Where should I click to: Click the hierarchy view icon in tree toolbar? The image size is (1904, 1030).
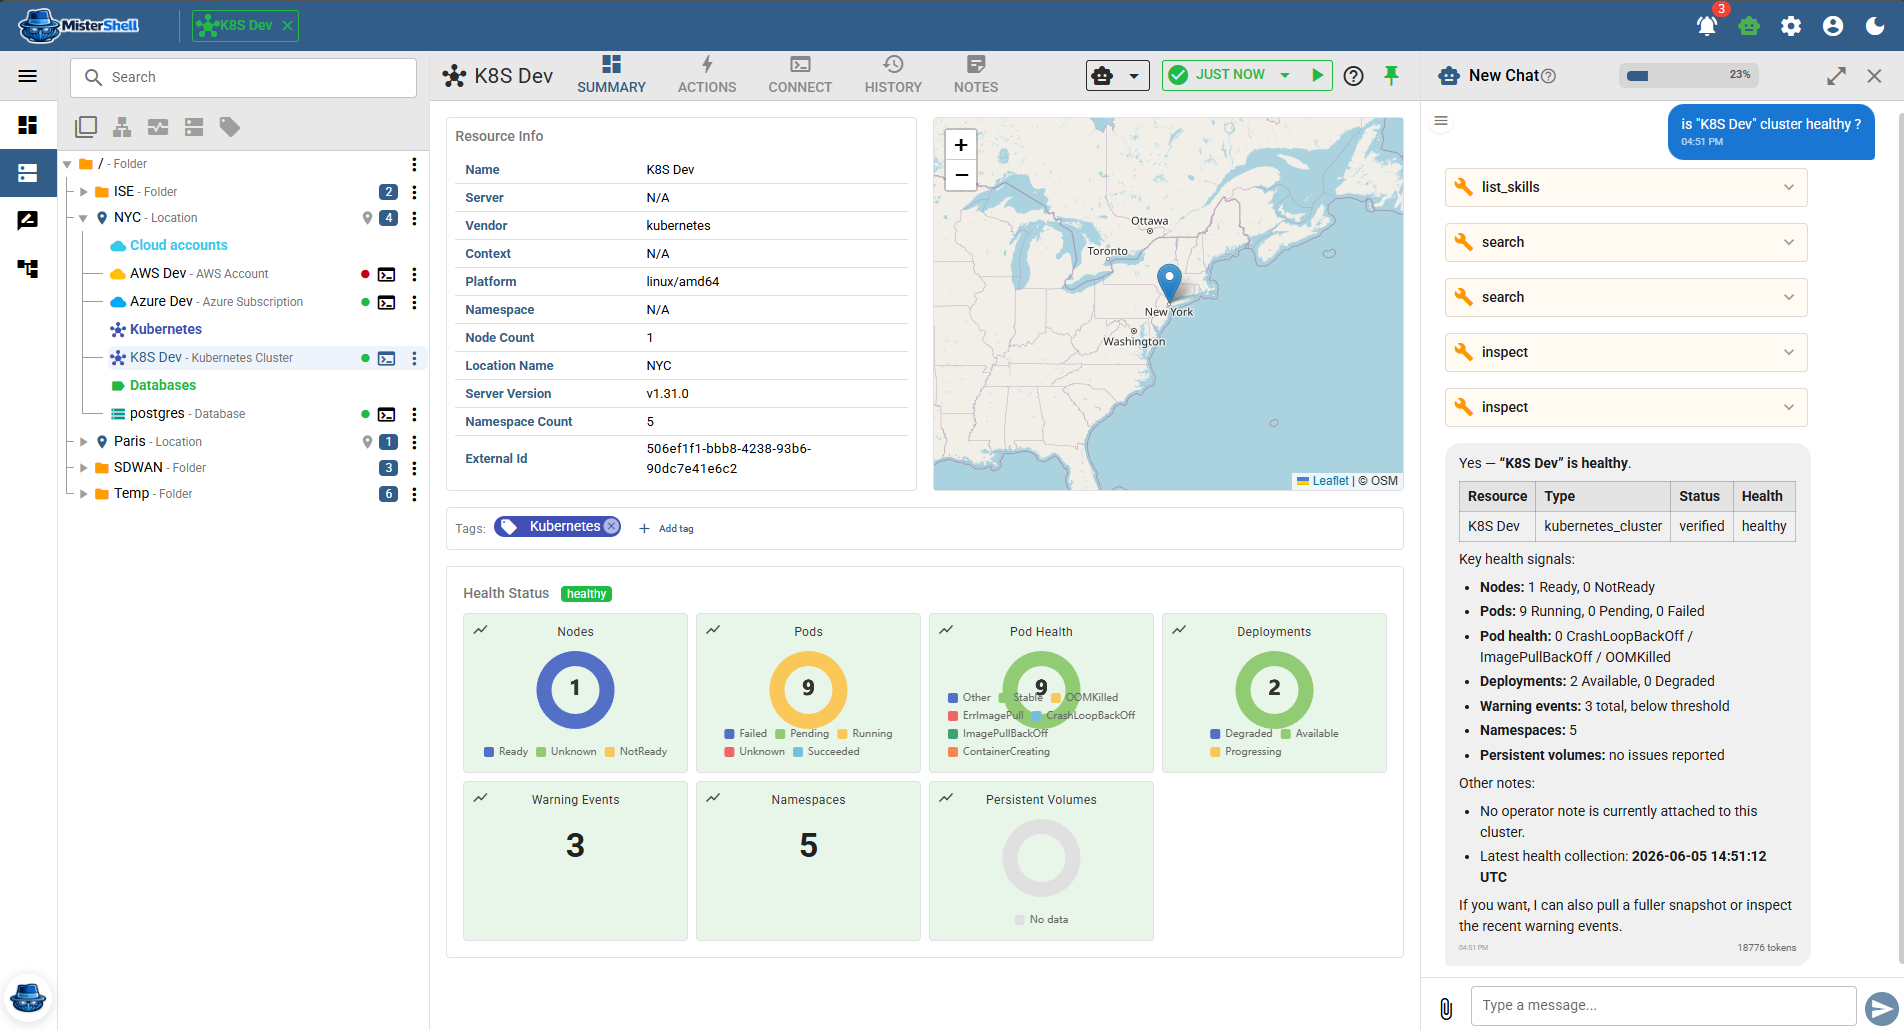click(122, 127)
